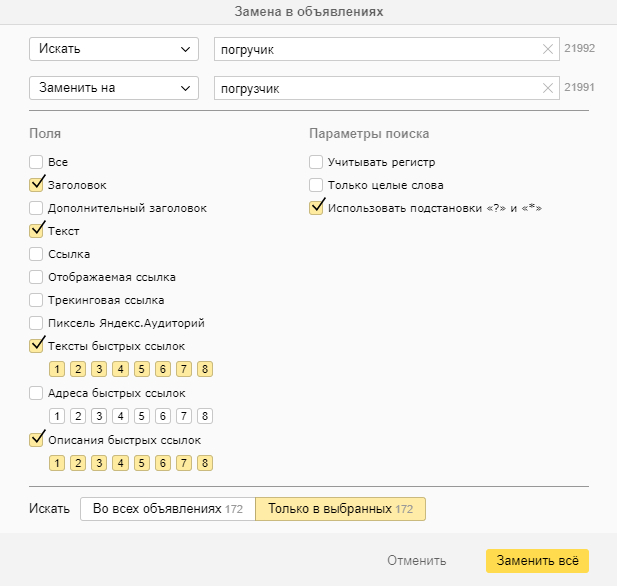
Task: Enable quick link address number 3
Action: coord(99,416)
